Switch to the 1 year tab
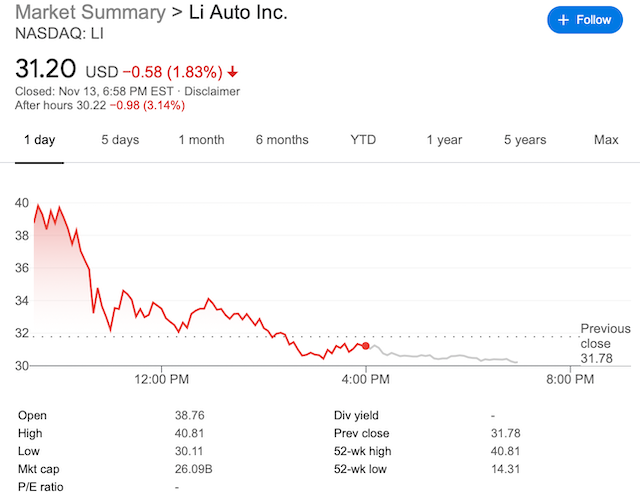Image resolution: width=640 pixels, height=494 pixels. pyautogui.click(x=444, y=140)
